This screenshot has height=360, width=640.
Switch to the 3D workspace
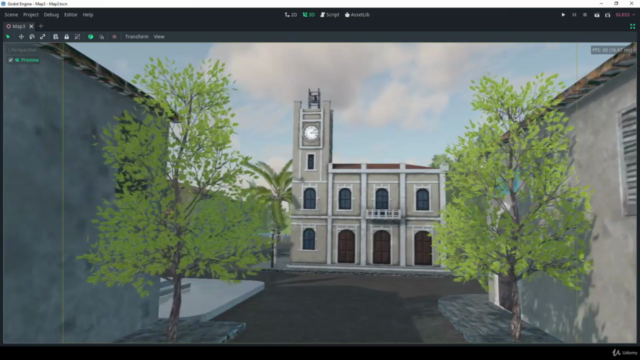click(x=309, y=15)
